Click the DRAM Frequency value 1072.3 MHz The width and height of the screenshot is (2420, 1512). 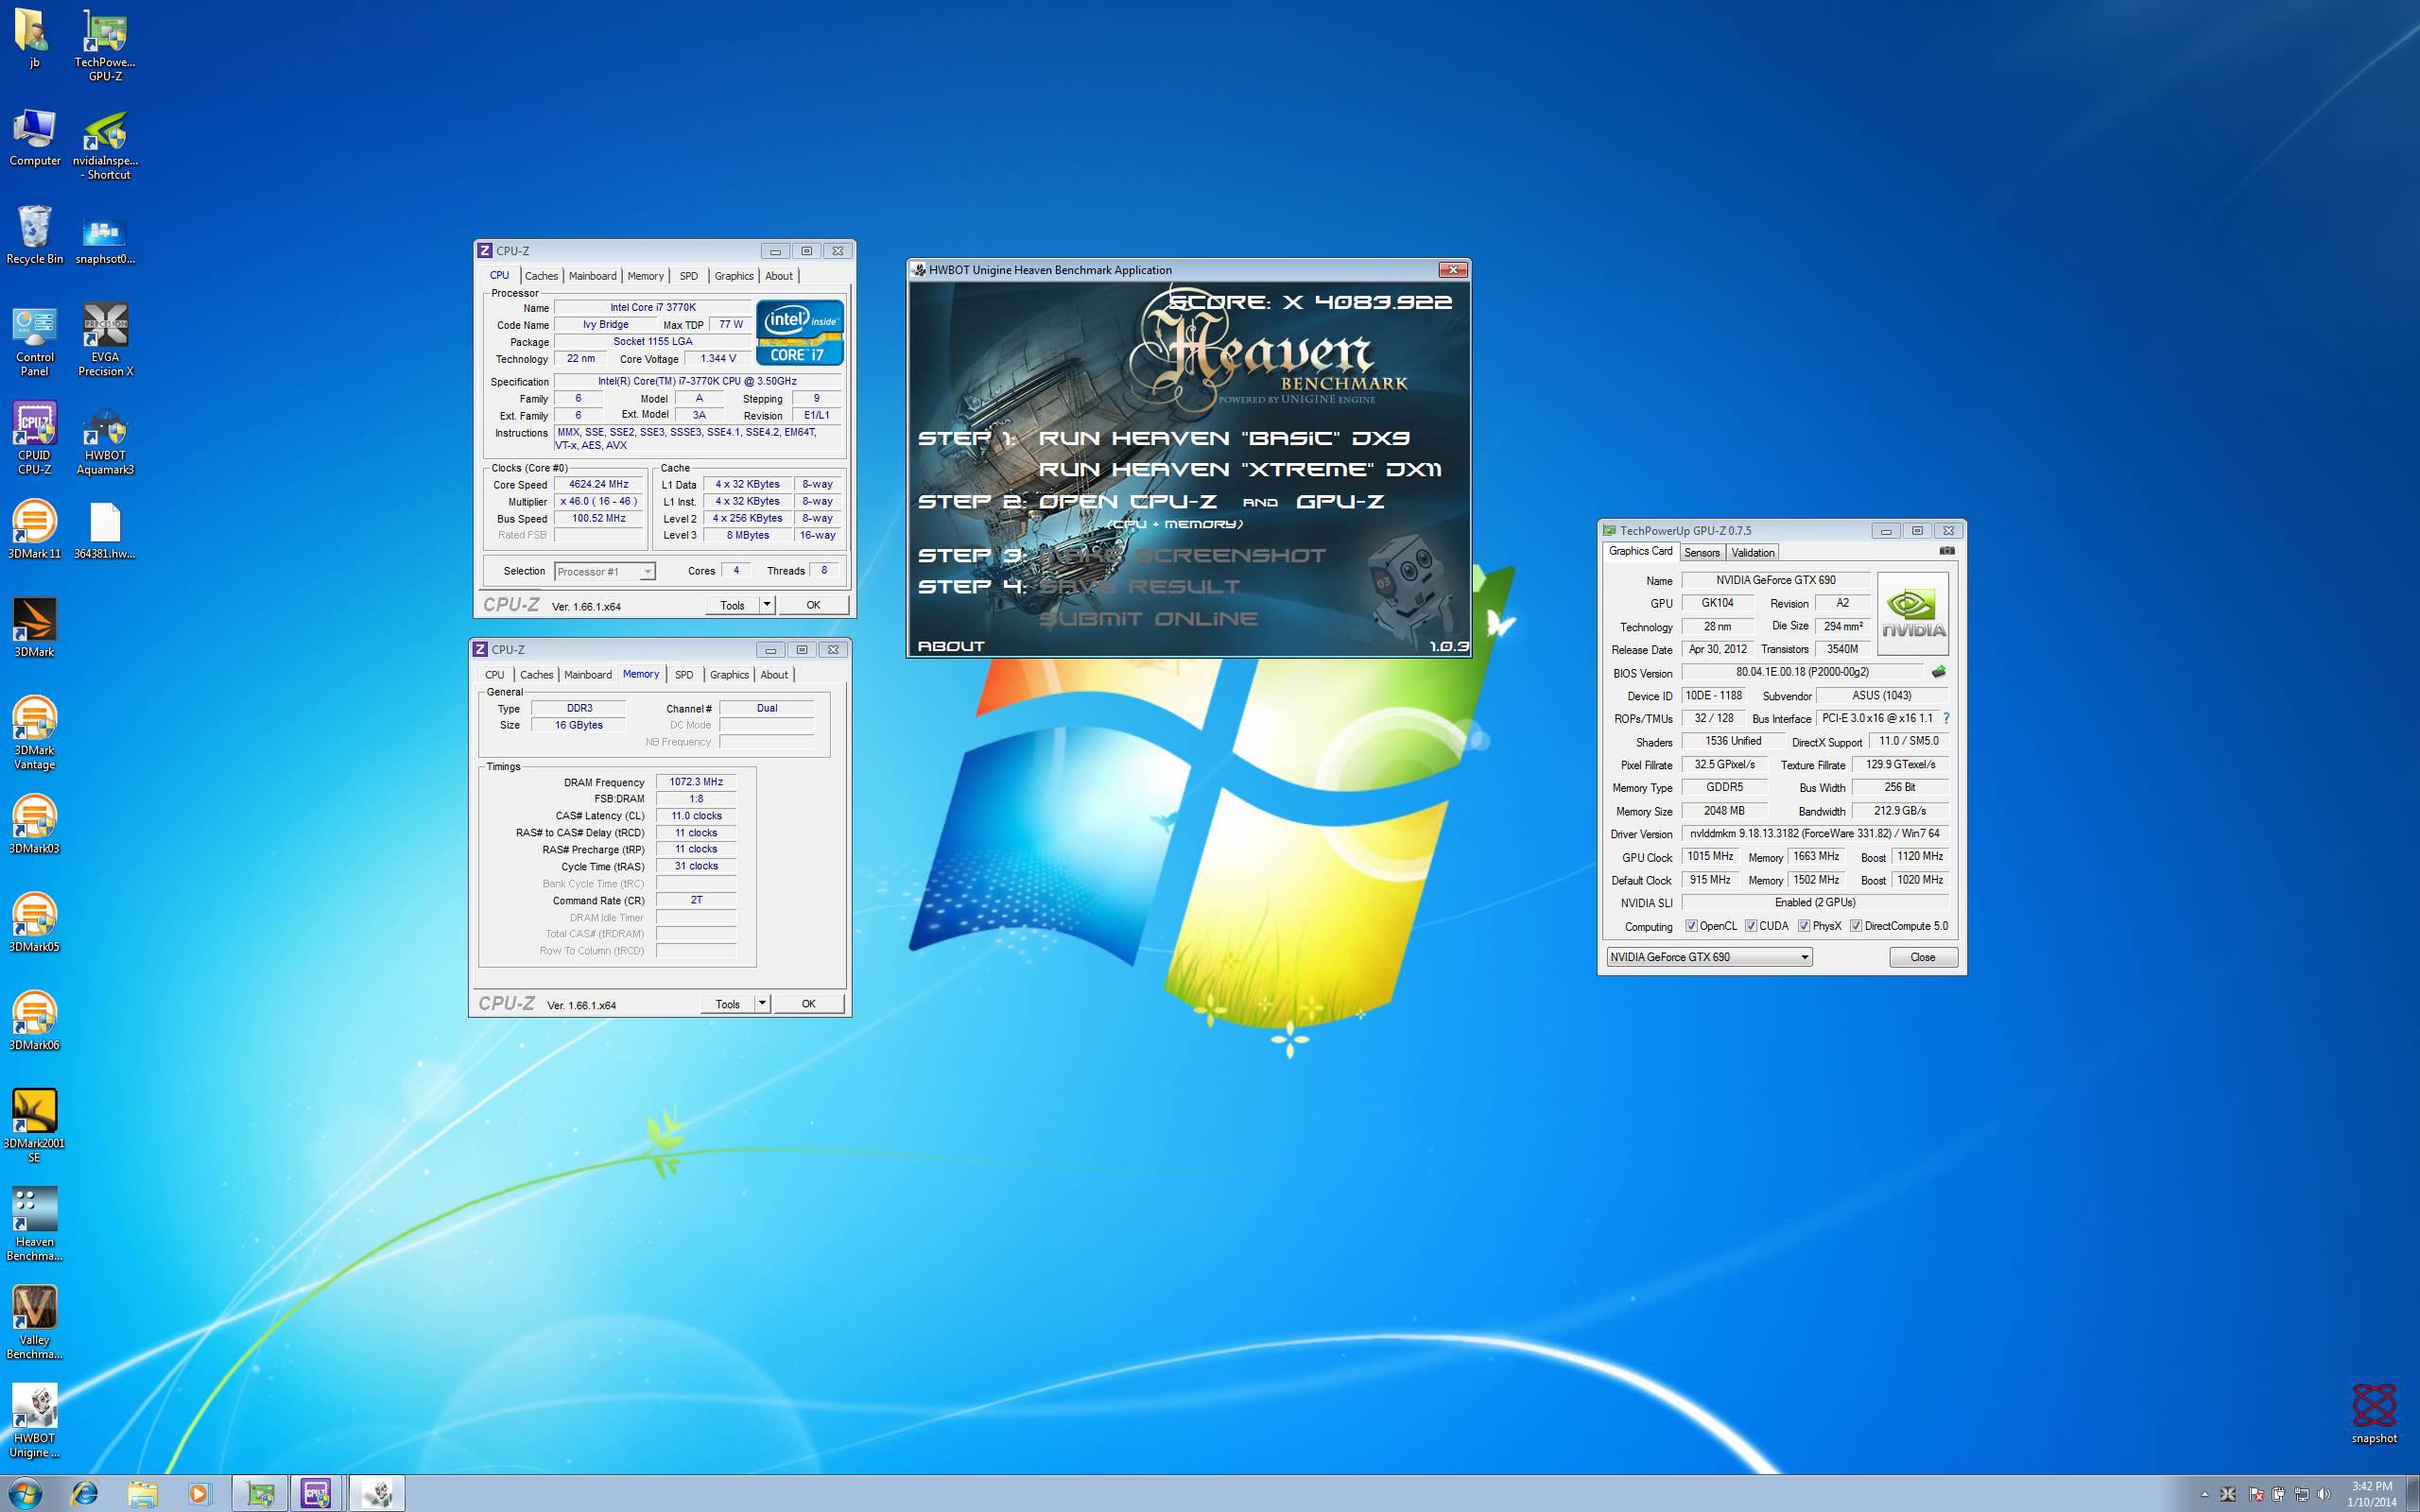point(696,782)
